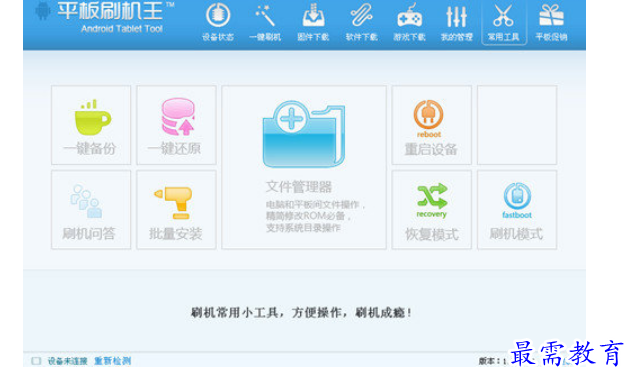Viewport: 632px width, 385px height.
Task: Click the 一键还原 pink database tile
Action: pyautogui.click(x=177, y=125)
